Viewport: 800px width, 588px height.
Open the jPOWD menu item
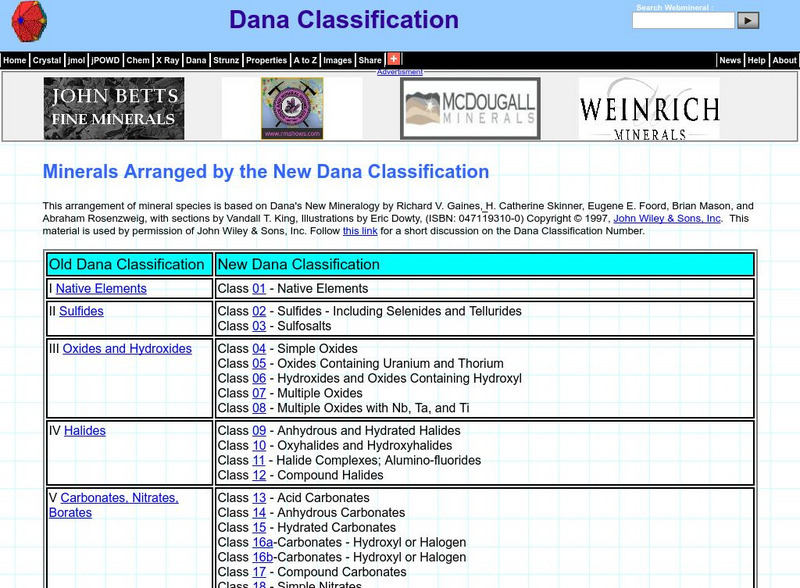click(x=106, y=60)
